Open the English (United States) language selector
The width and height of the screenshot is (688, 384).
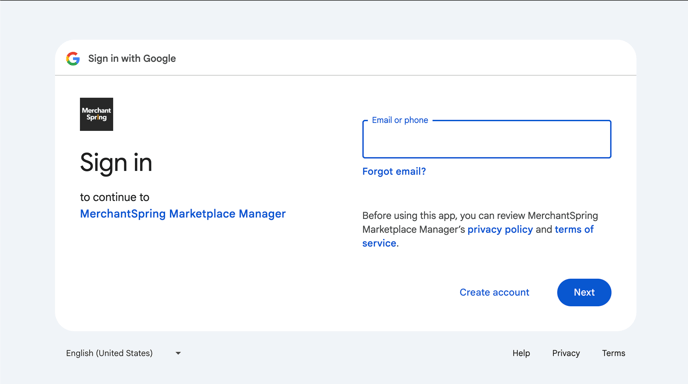click(x=123, y=353)
